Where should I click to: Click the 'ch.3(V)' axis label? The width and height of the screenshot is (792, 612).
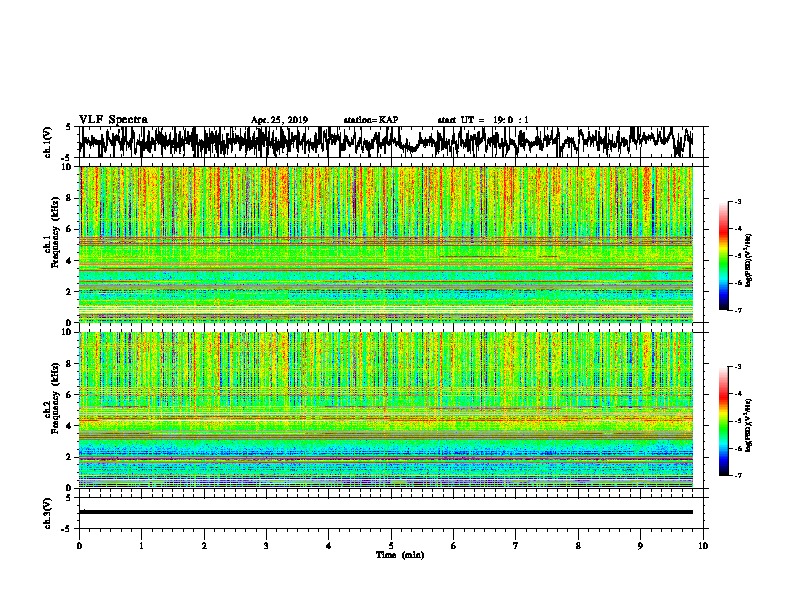tap(48, 513)
